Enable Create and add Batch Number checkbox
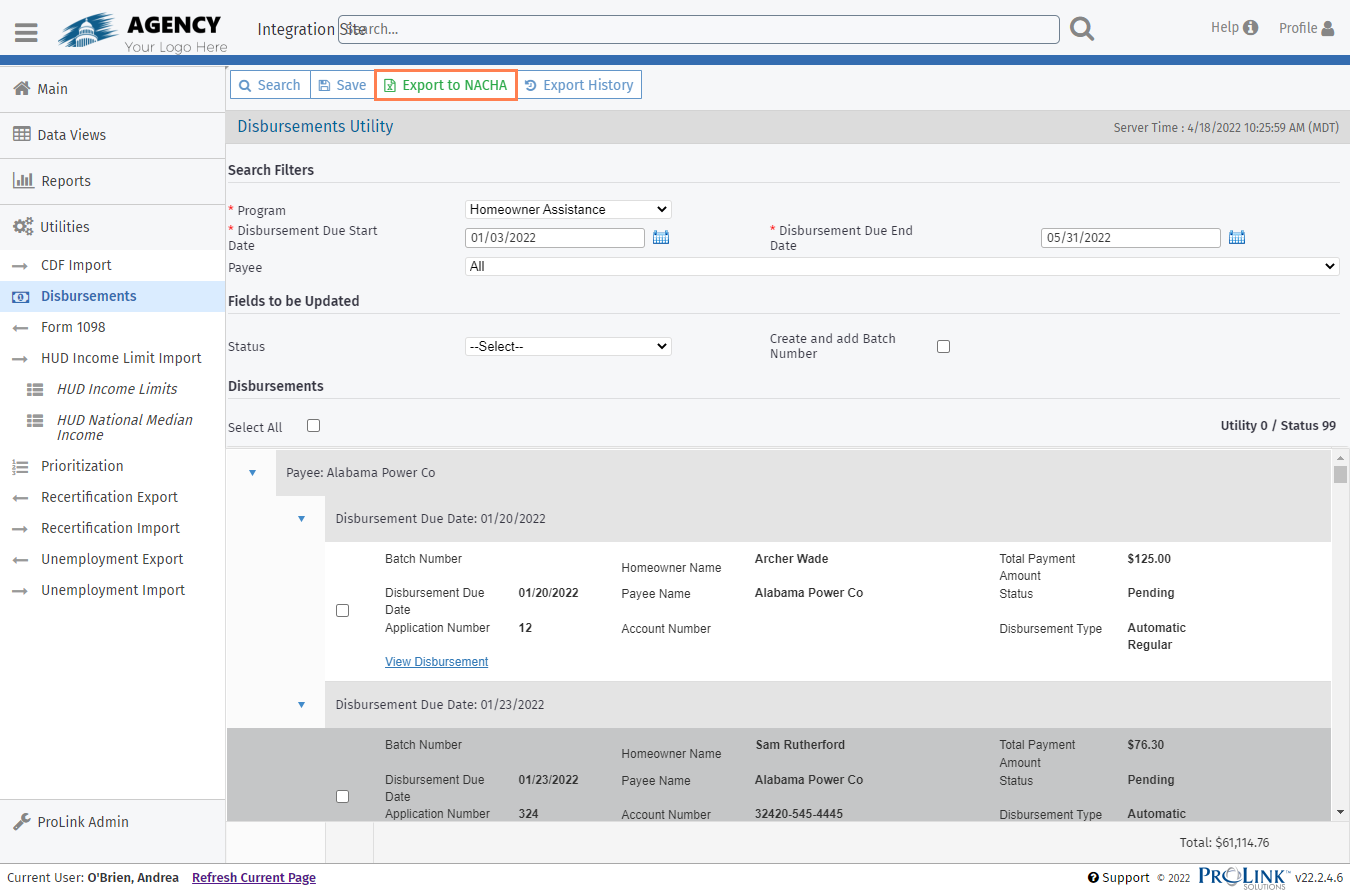This screenshot has height=892, width=1350. click(x=943, y=346)
